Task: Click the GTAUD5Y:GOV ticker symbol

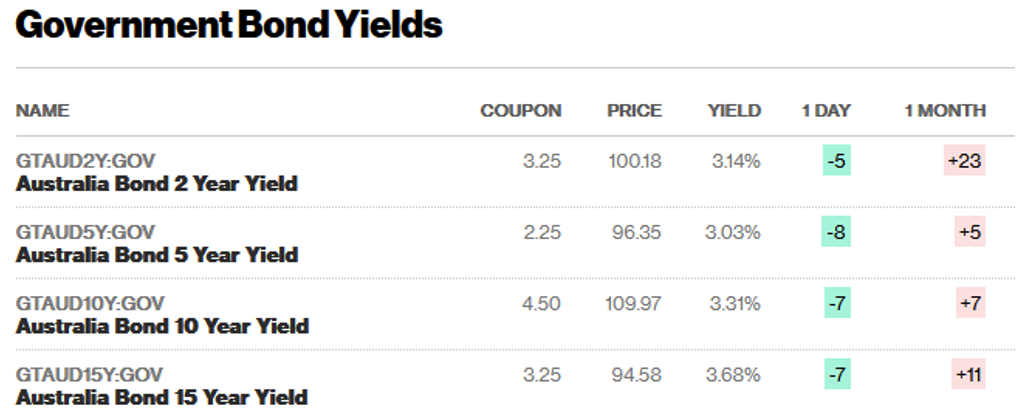Action: (86, 232)
